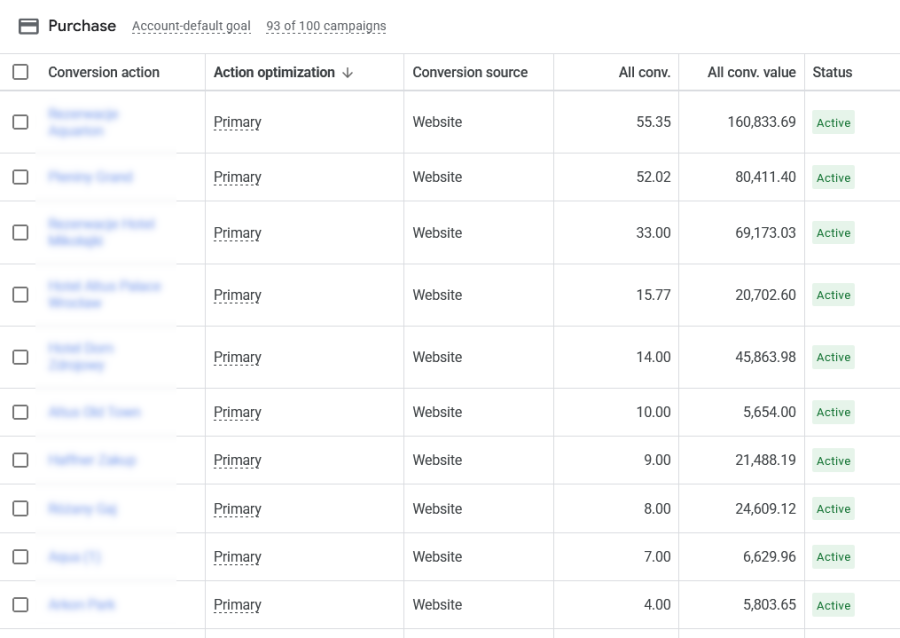900x638 pixels.
Task: Open the Account-default goal setting
Action: (x=191, y=26)
